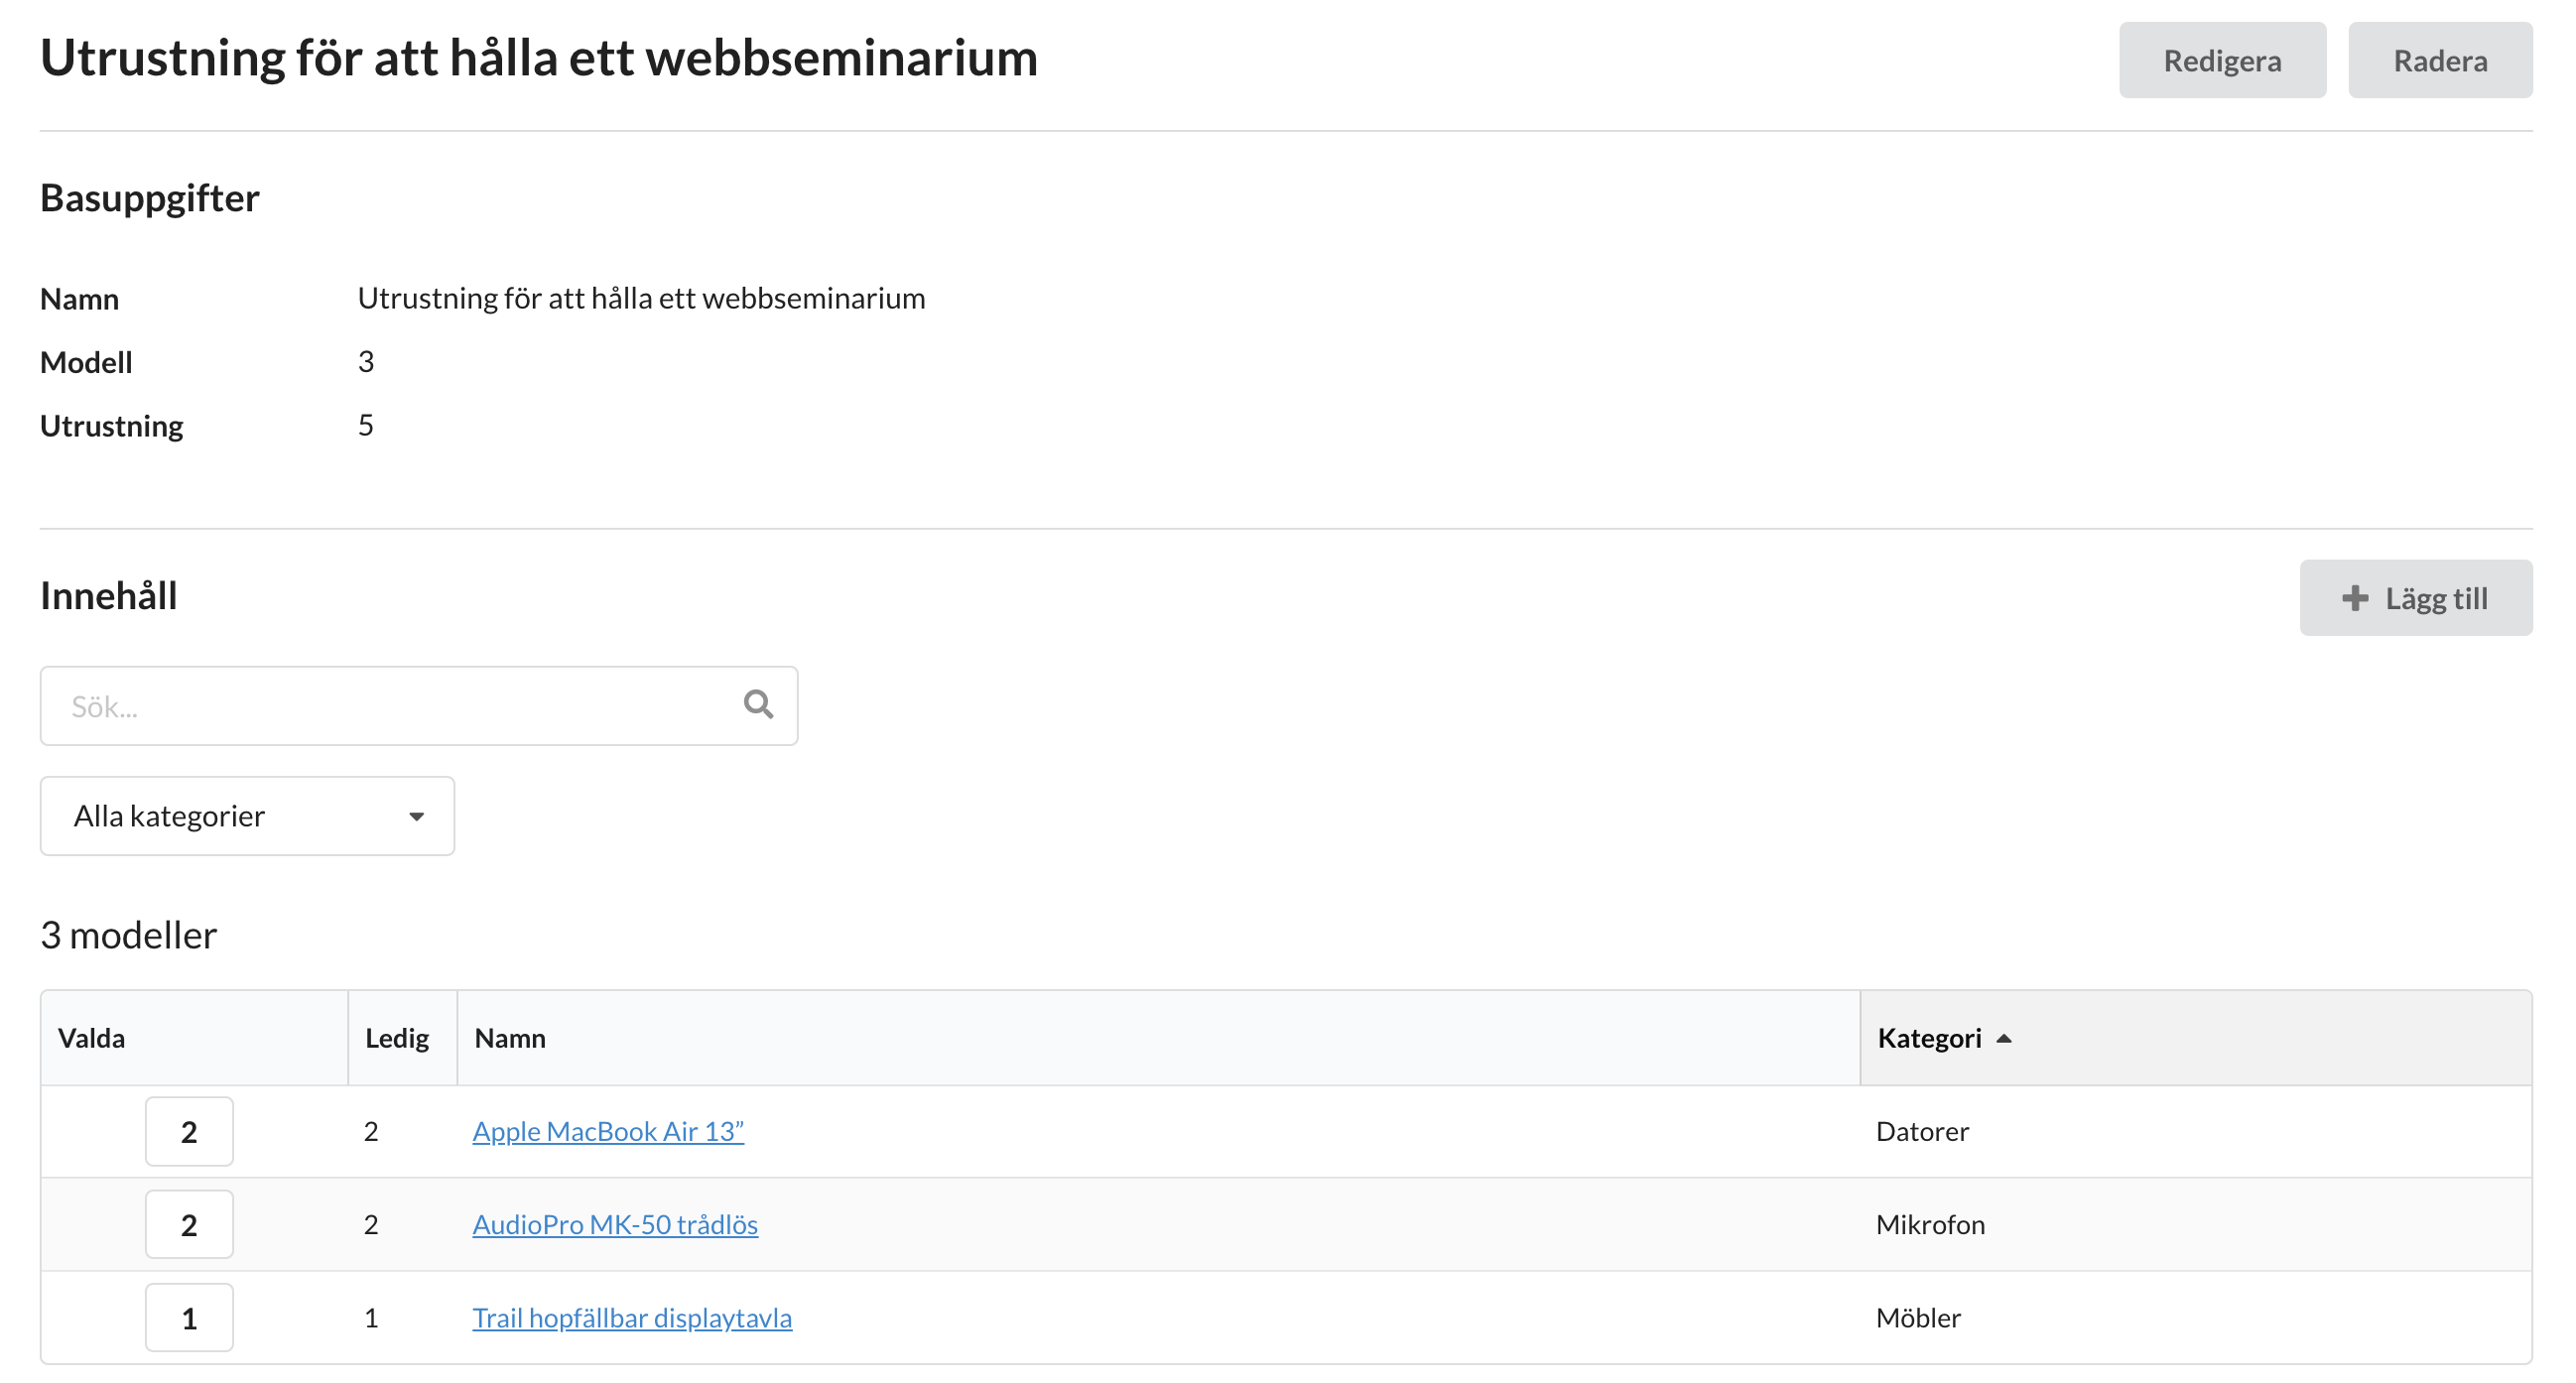Click the magnifier search icon
This screenshot has height=1383, width=2576.
[x=758, y=705]
